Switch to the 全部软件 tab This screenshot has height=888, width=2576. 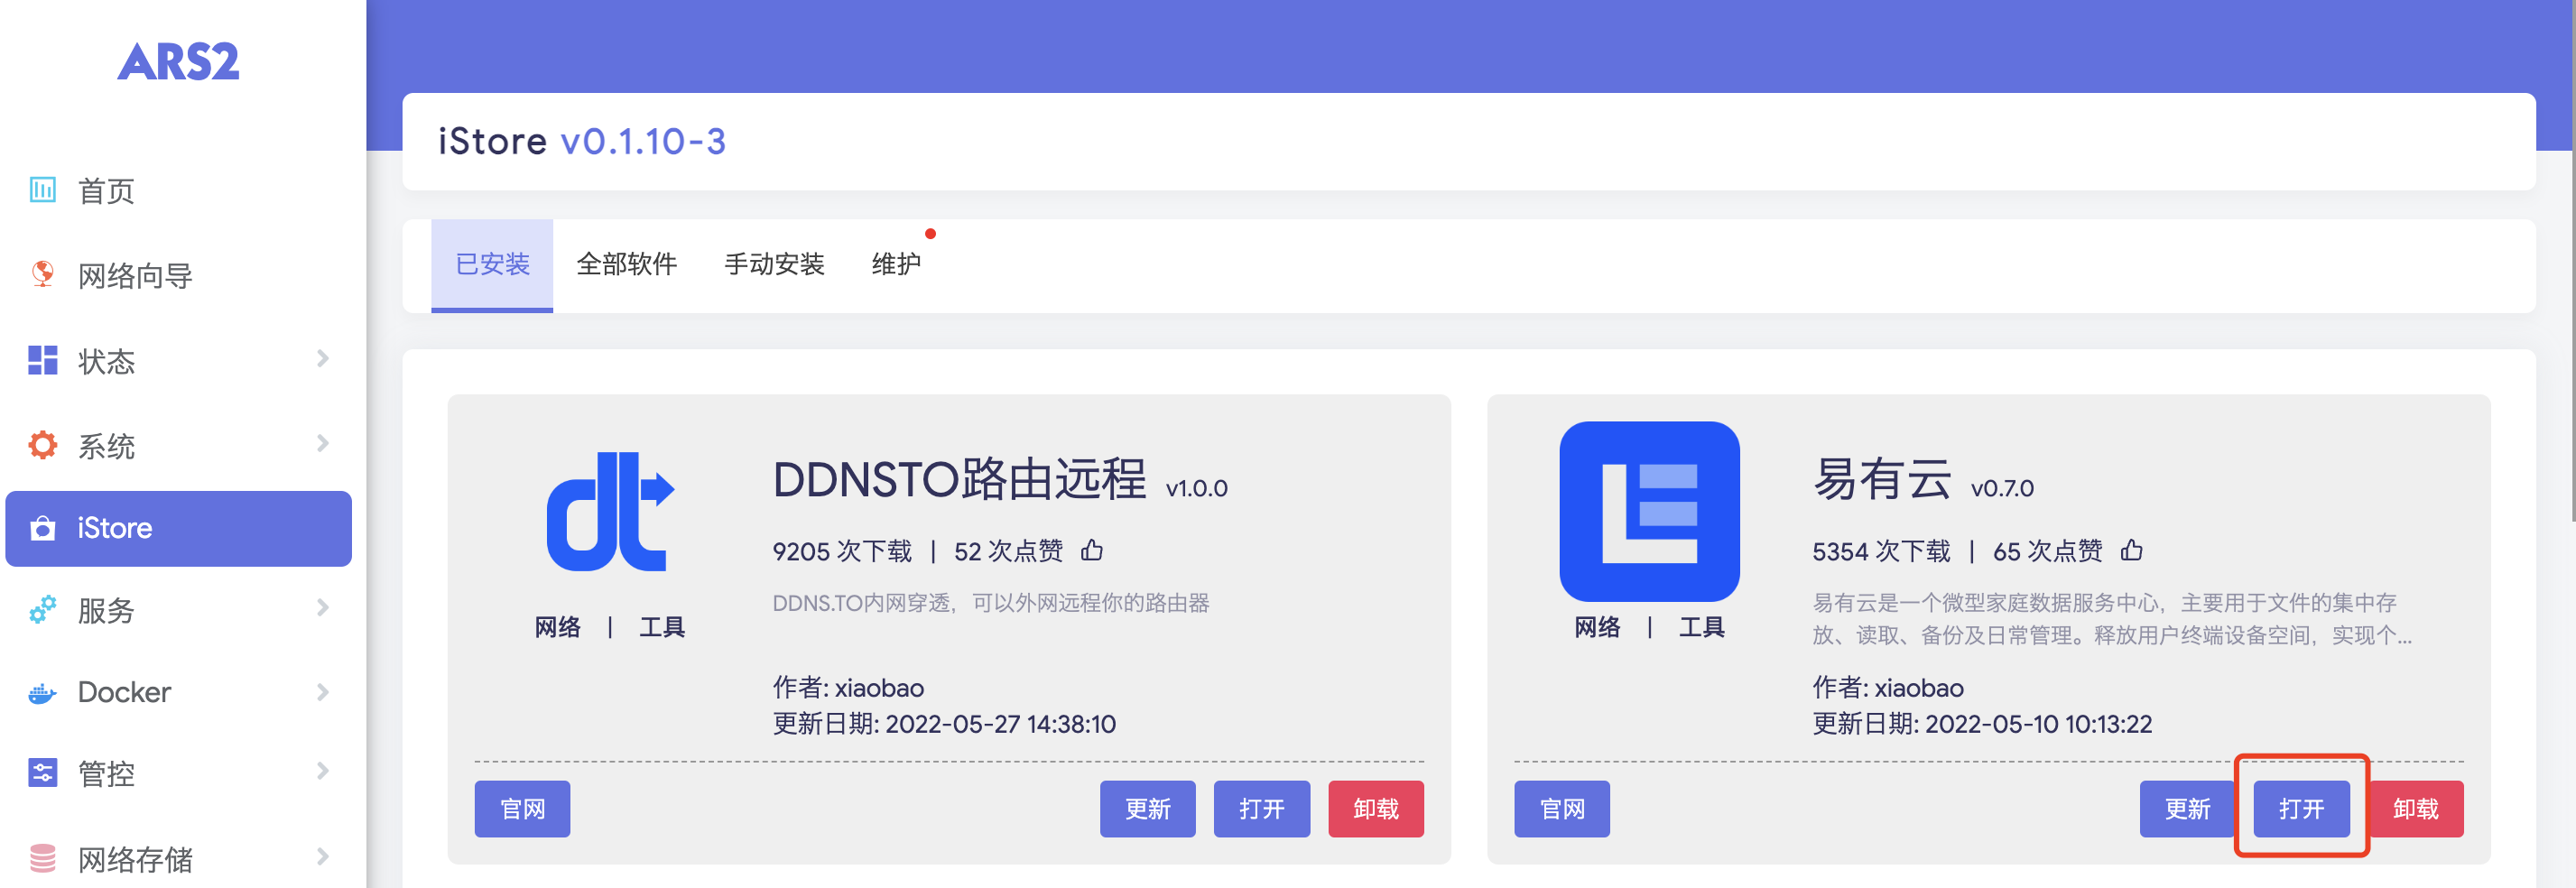(x=627, y=265)
